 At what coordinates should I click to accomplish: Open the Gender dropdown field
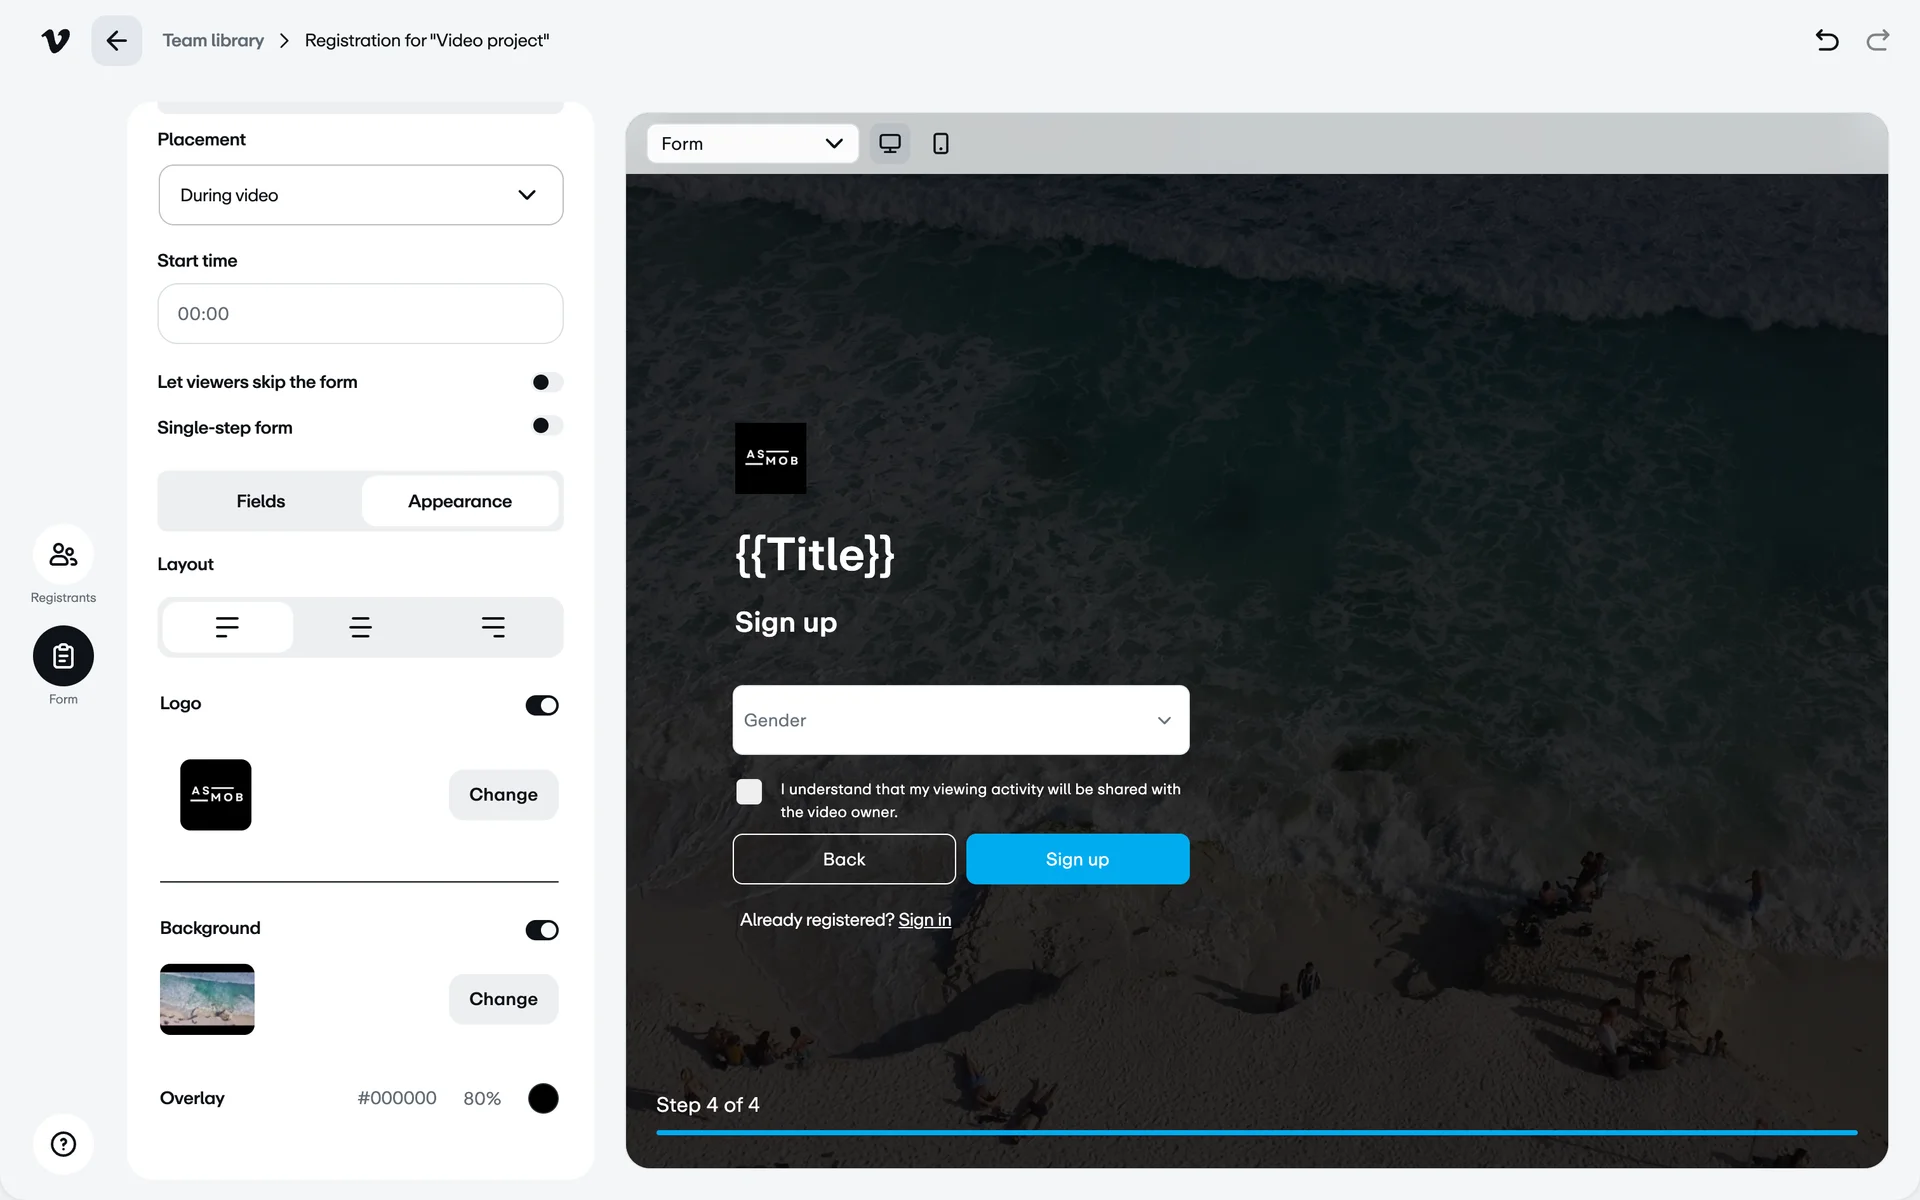[960, 720]
